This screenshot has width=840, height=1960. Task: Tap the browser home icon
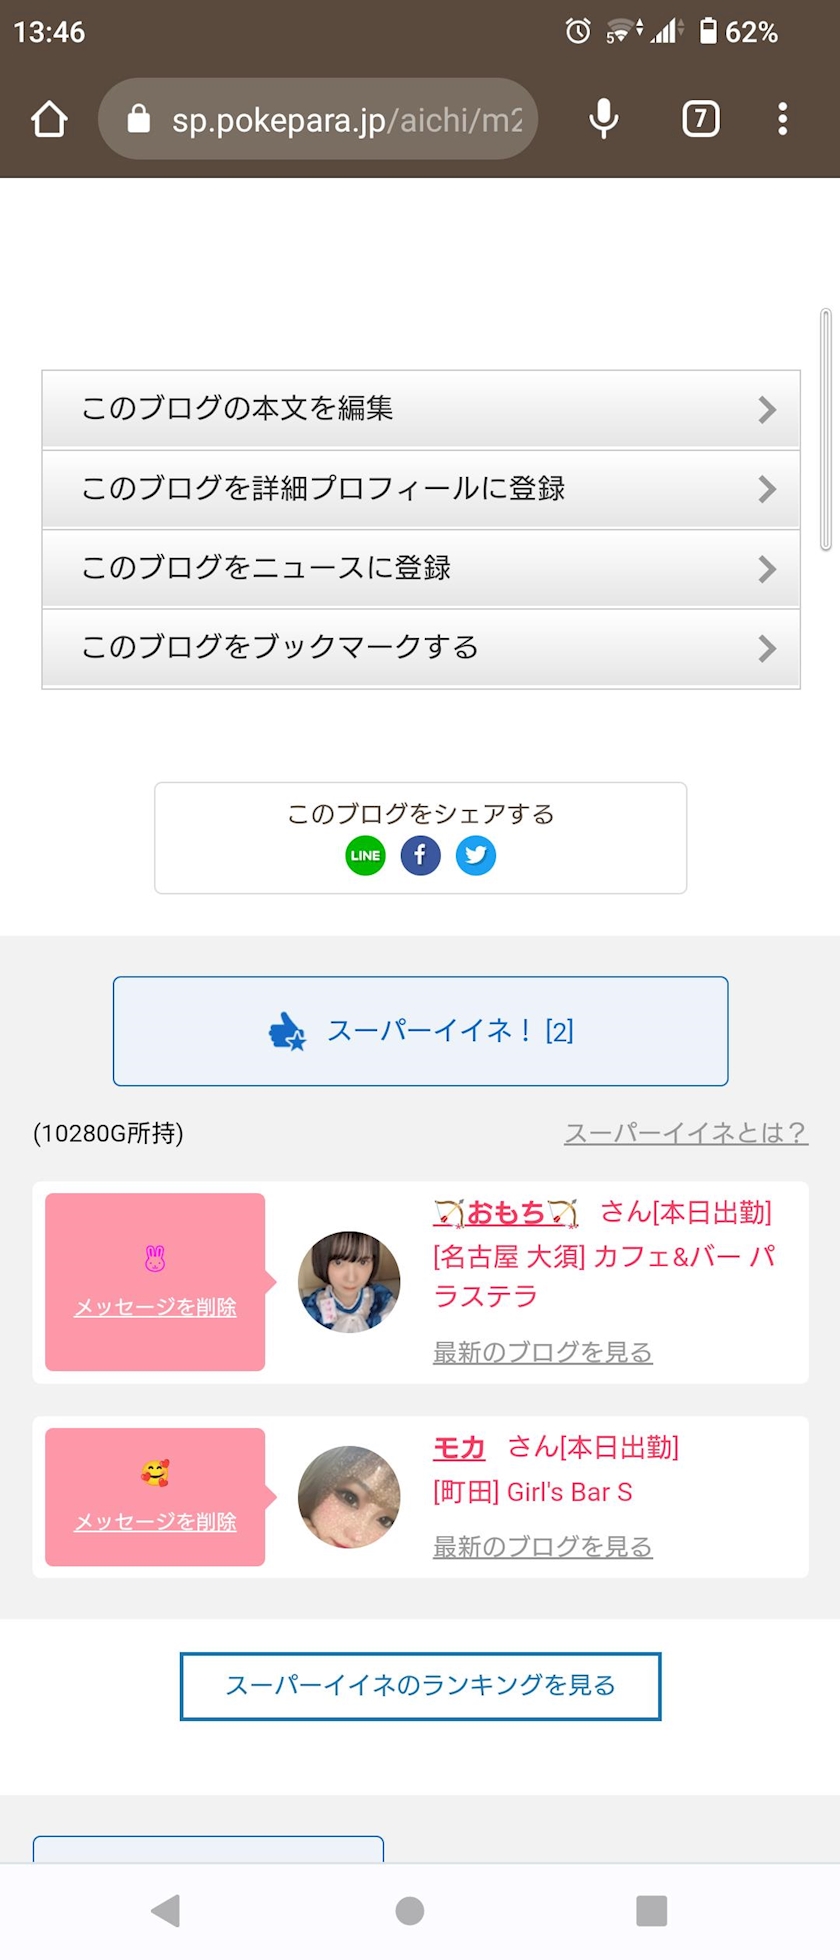click(49, 119)
